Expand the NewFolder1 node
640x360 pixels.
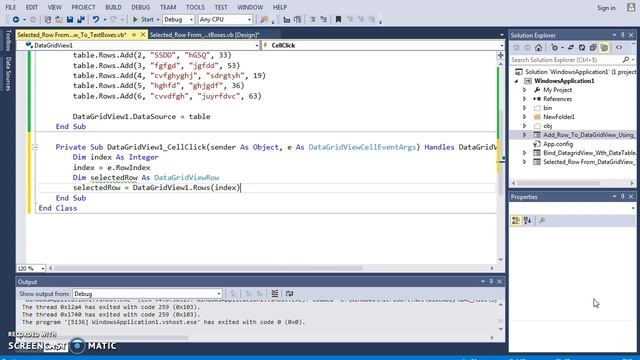pyautogui.click(x=524, y=117)
